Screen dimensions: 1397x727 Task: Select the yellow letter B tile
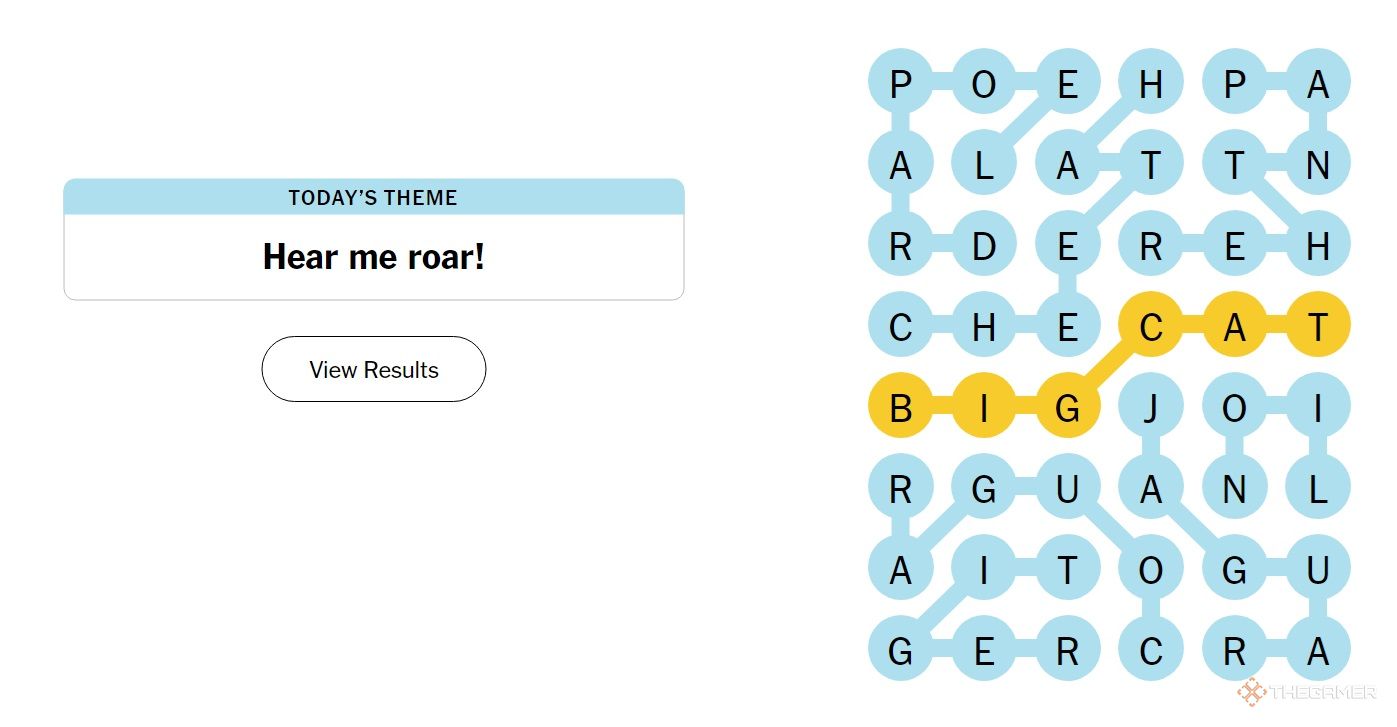click(x=901, y=407)
